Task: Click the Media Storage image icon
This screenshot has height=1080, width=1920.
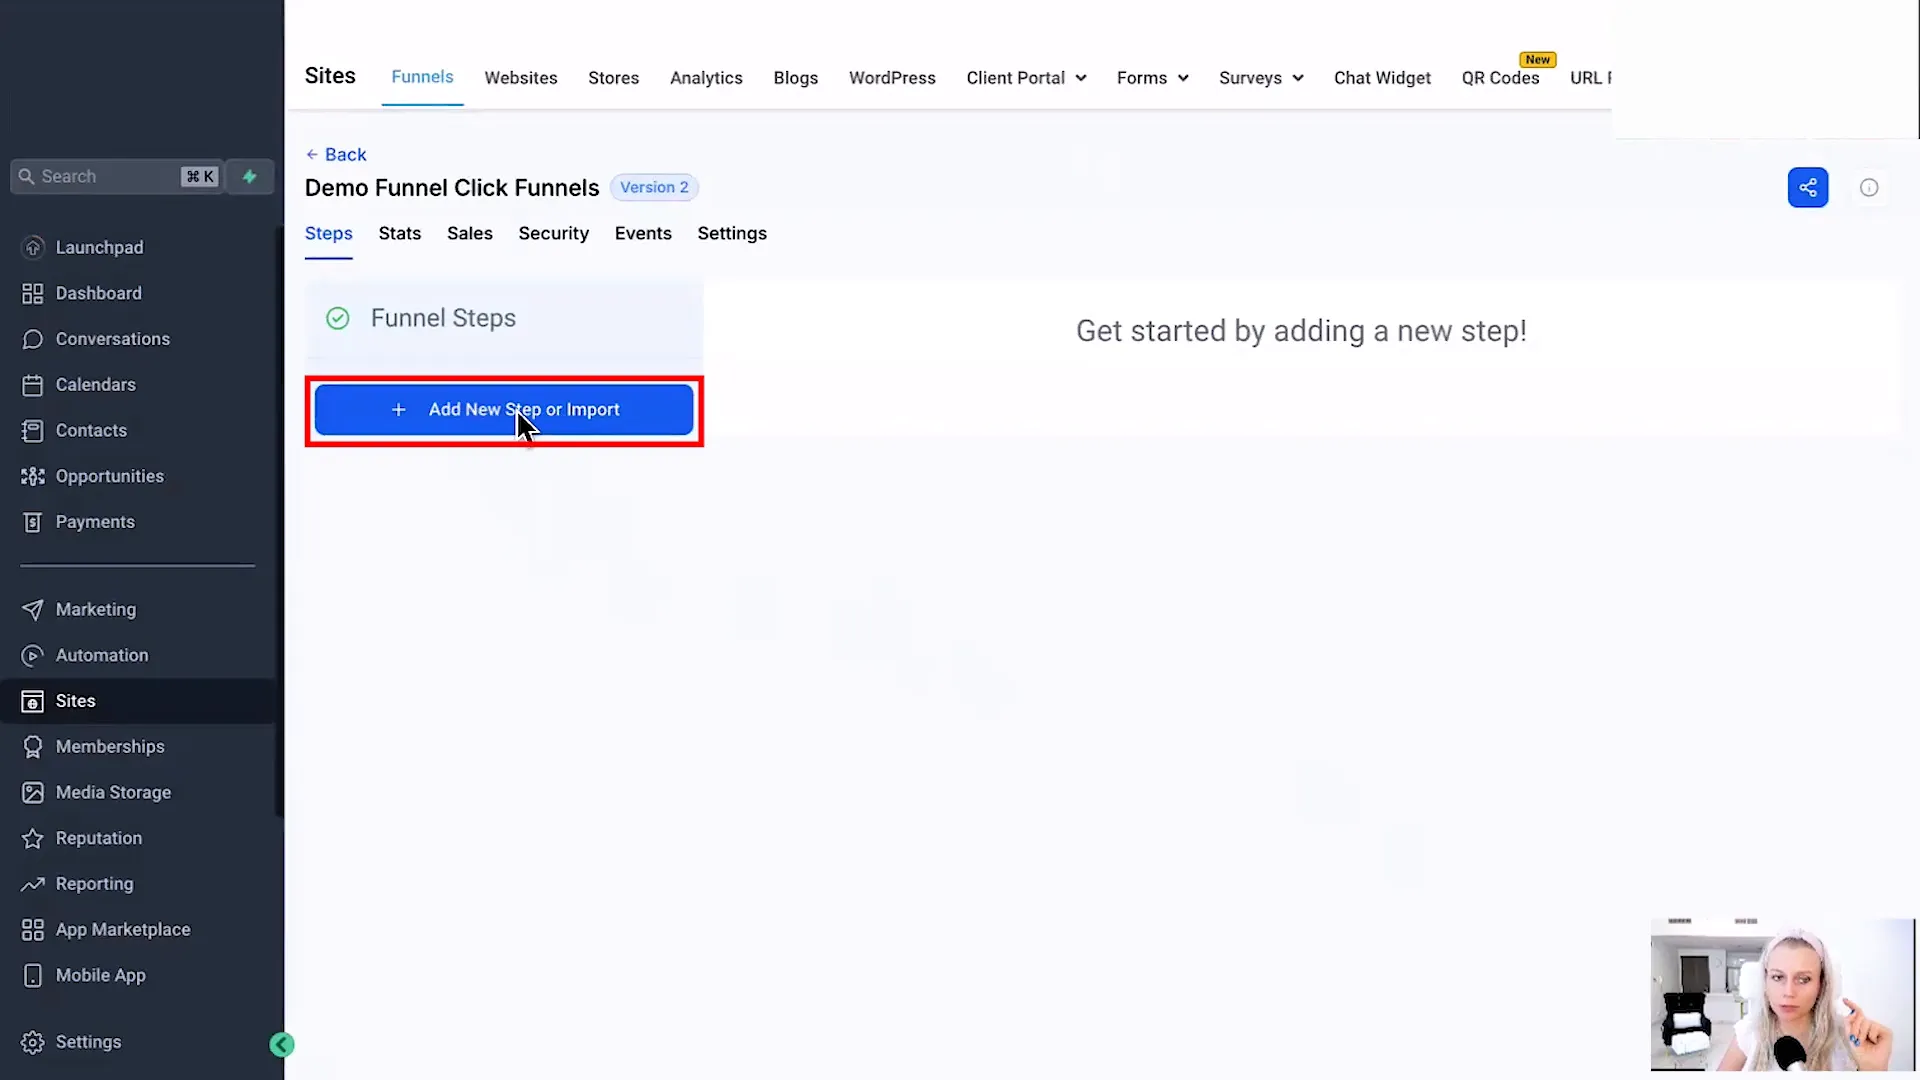Action: point(33,793)
